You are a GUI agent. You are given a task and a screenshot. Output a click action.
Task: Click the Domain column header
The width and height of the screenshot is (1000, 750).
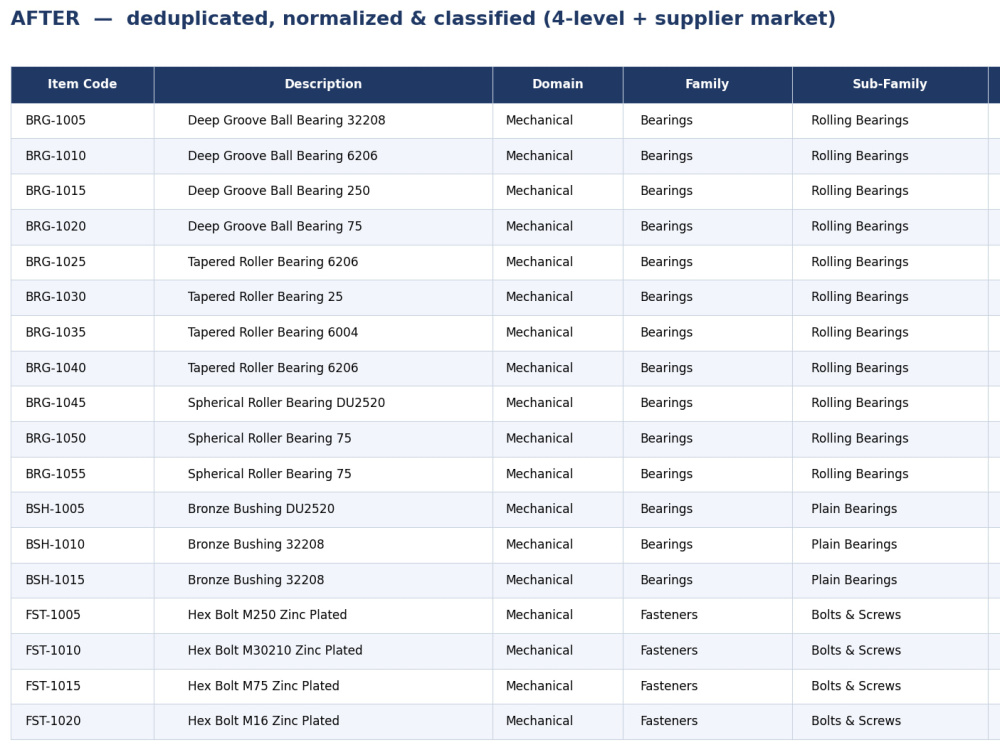point(558,84)
